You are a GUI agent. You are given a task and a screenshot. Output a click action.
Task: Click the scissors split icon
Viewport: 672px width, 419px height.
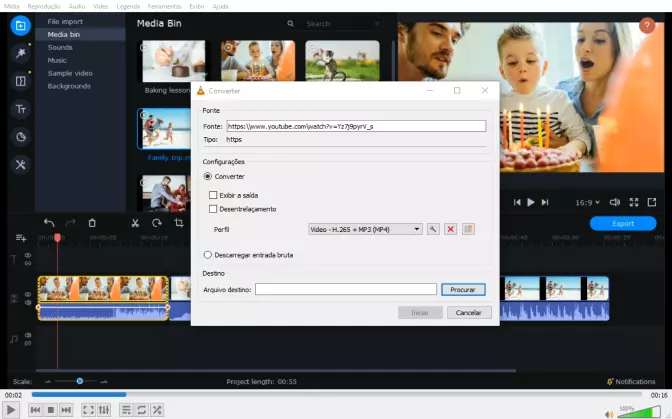135,223
